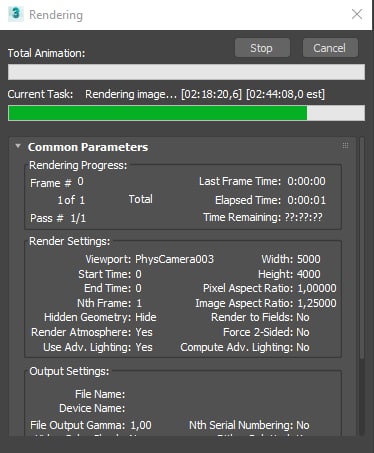Click the End Time value '0'
The image size is (374, 453).
[138, 288]
